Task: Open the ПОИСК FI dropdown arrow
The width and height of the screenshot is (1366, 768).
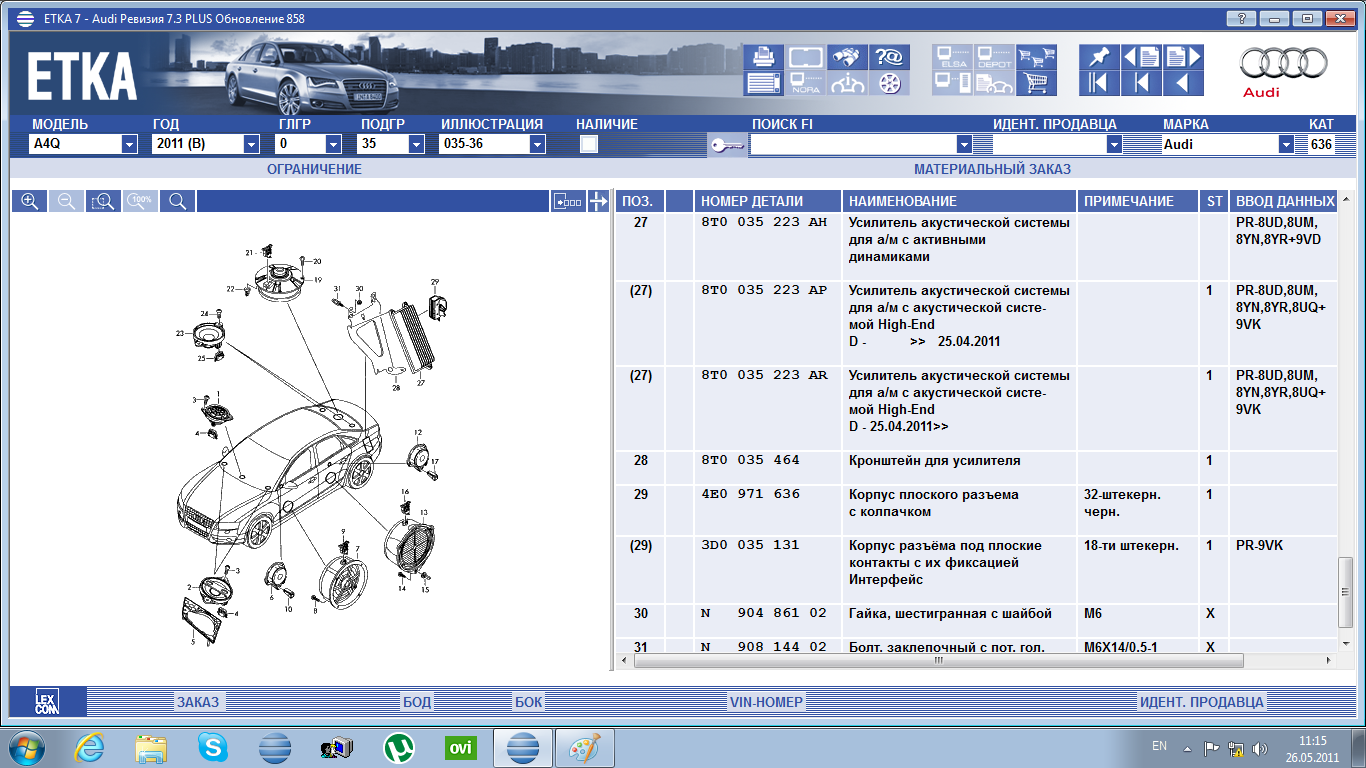Action: [965, 144]
